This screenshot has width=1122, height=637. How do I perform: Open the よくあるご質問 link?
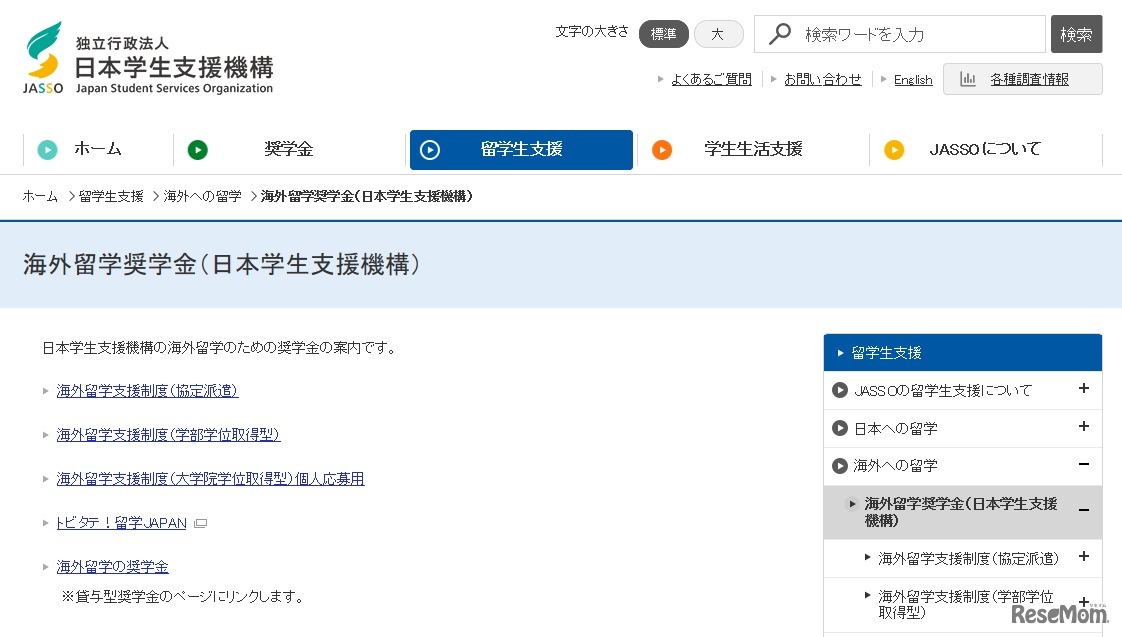[x=711, y=78]
